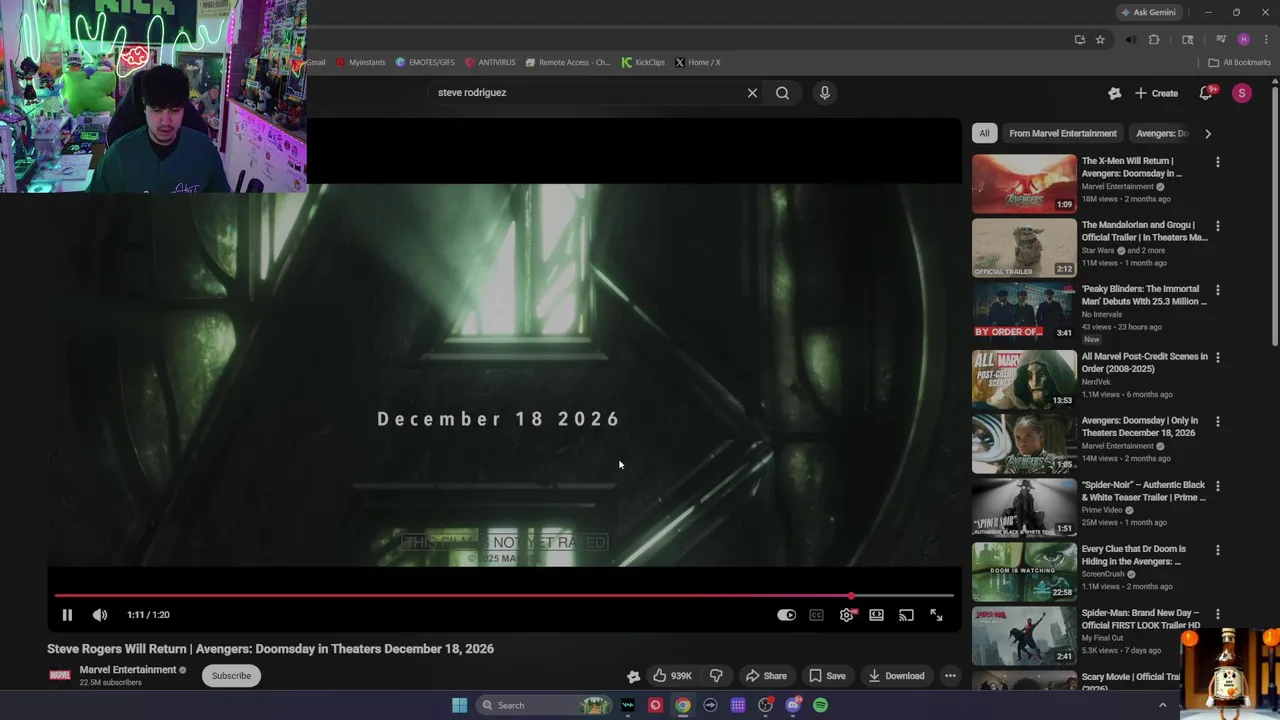Mute the video volume
The image size is (1280, 720).
tap(100, 615)
